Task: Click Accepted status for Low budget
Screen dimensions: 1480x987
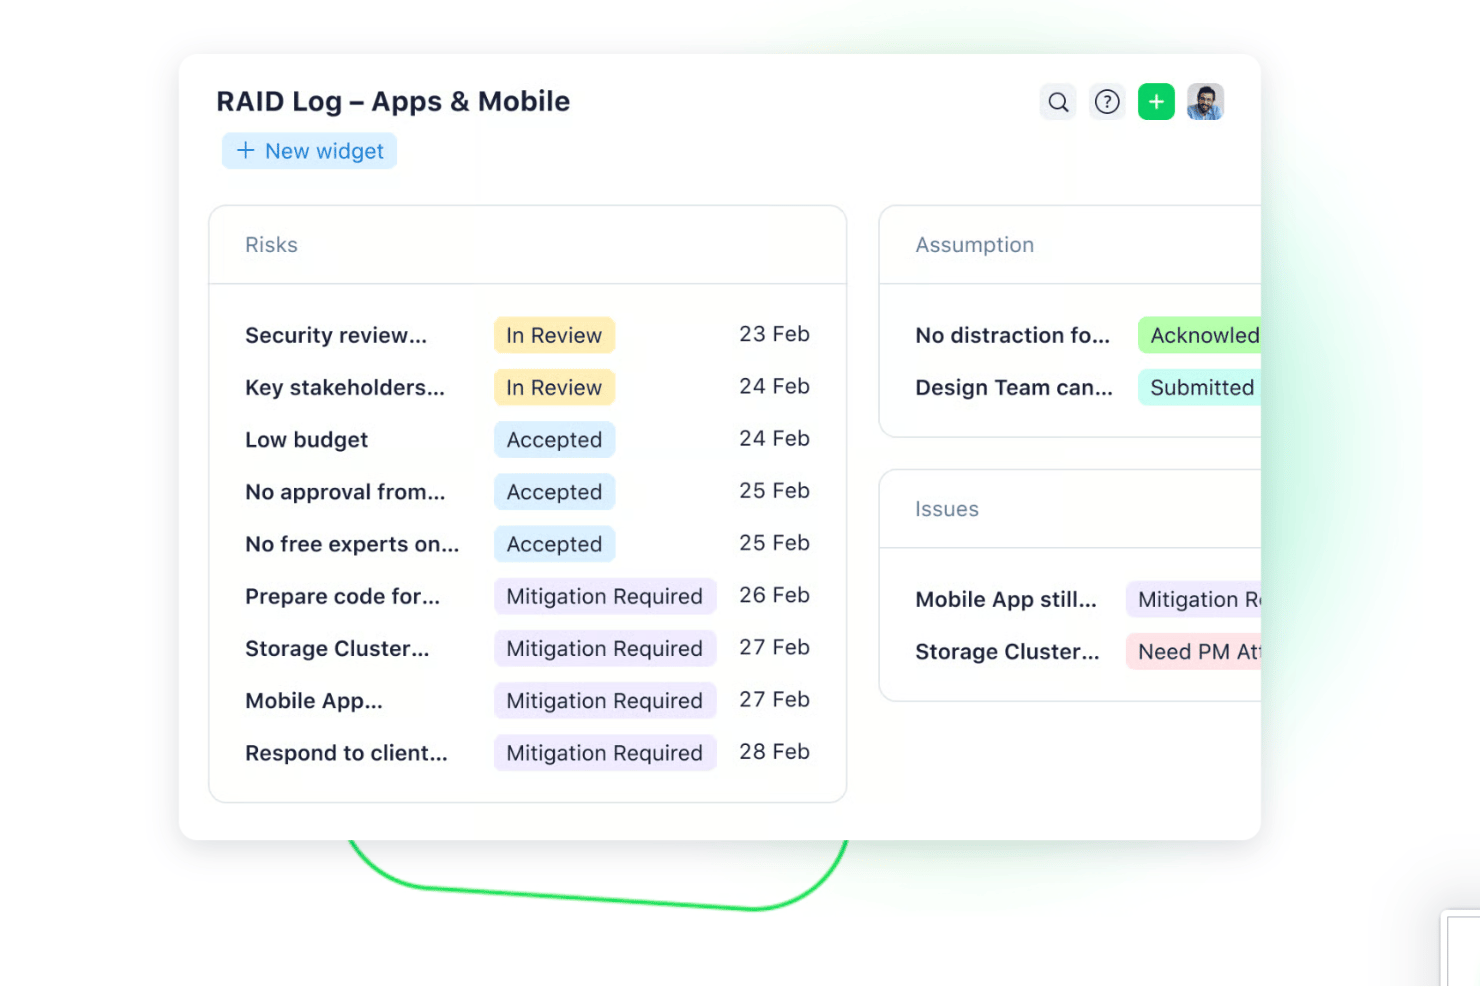Action: click(x=554, y=440)
